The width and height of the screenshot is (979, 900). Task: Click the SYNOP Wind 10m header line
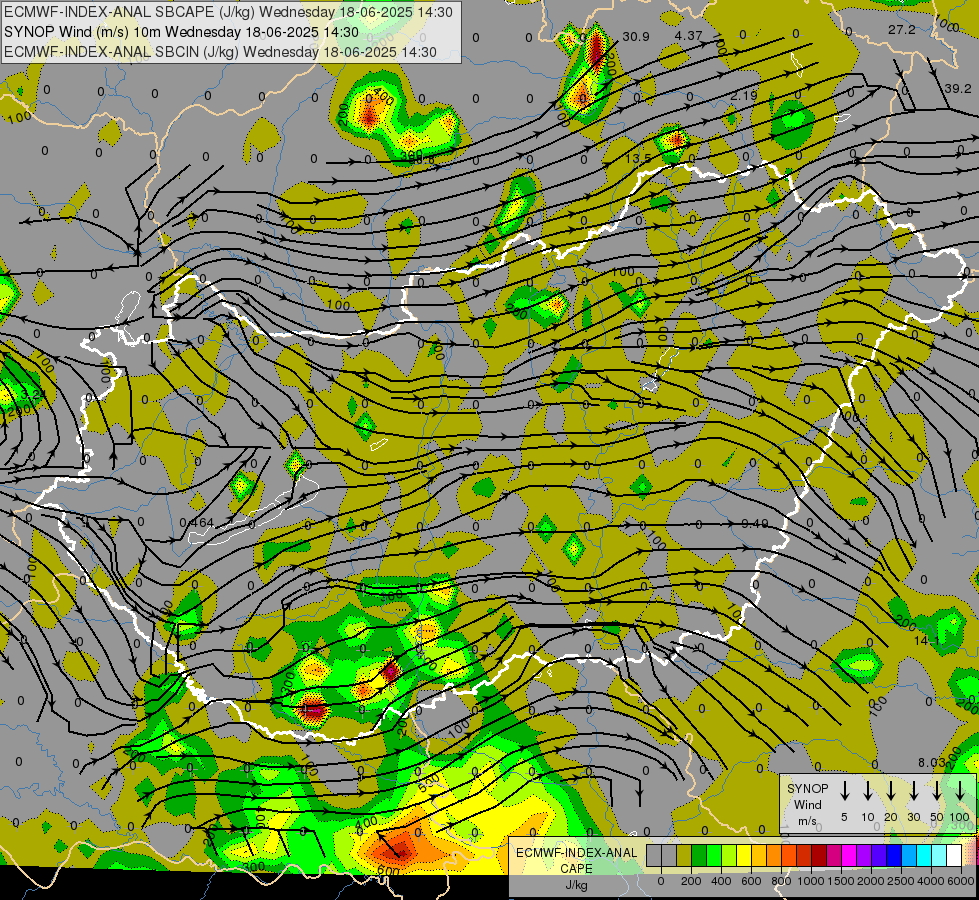(x=181, y=32)
